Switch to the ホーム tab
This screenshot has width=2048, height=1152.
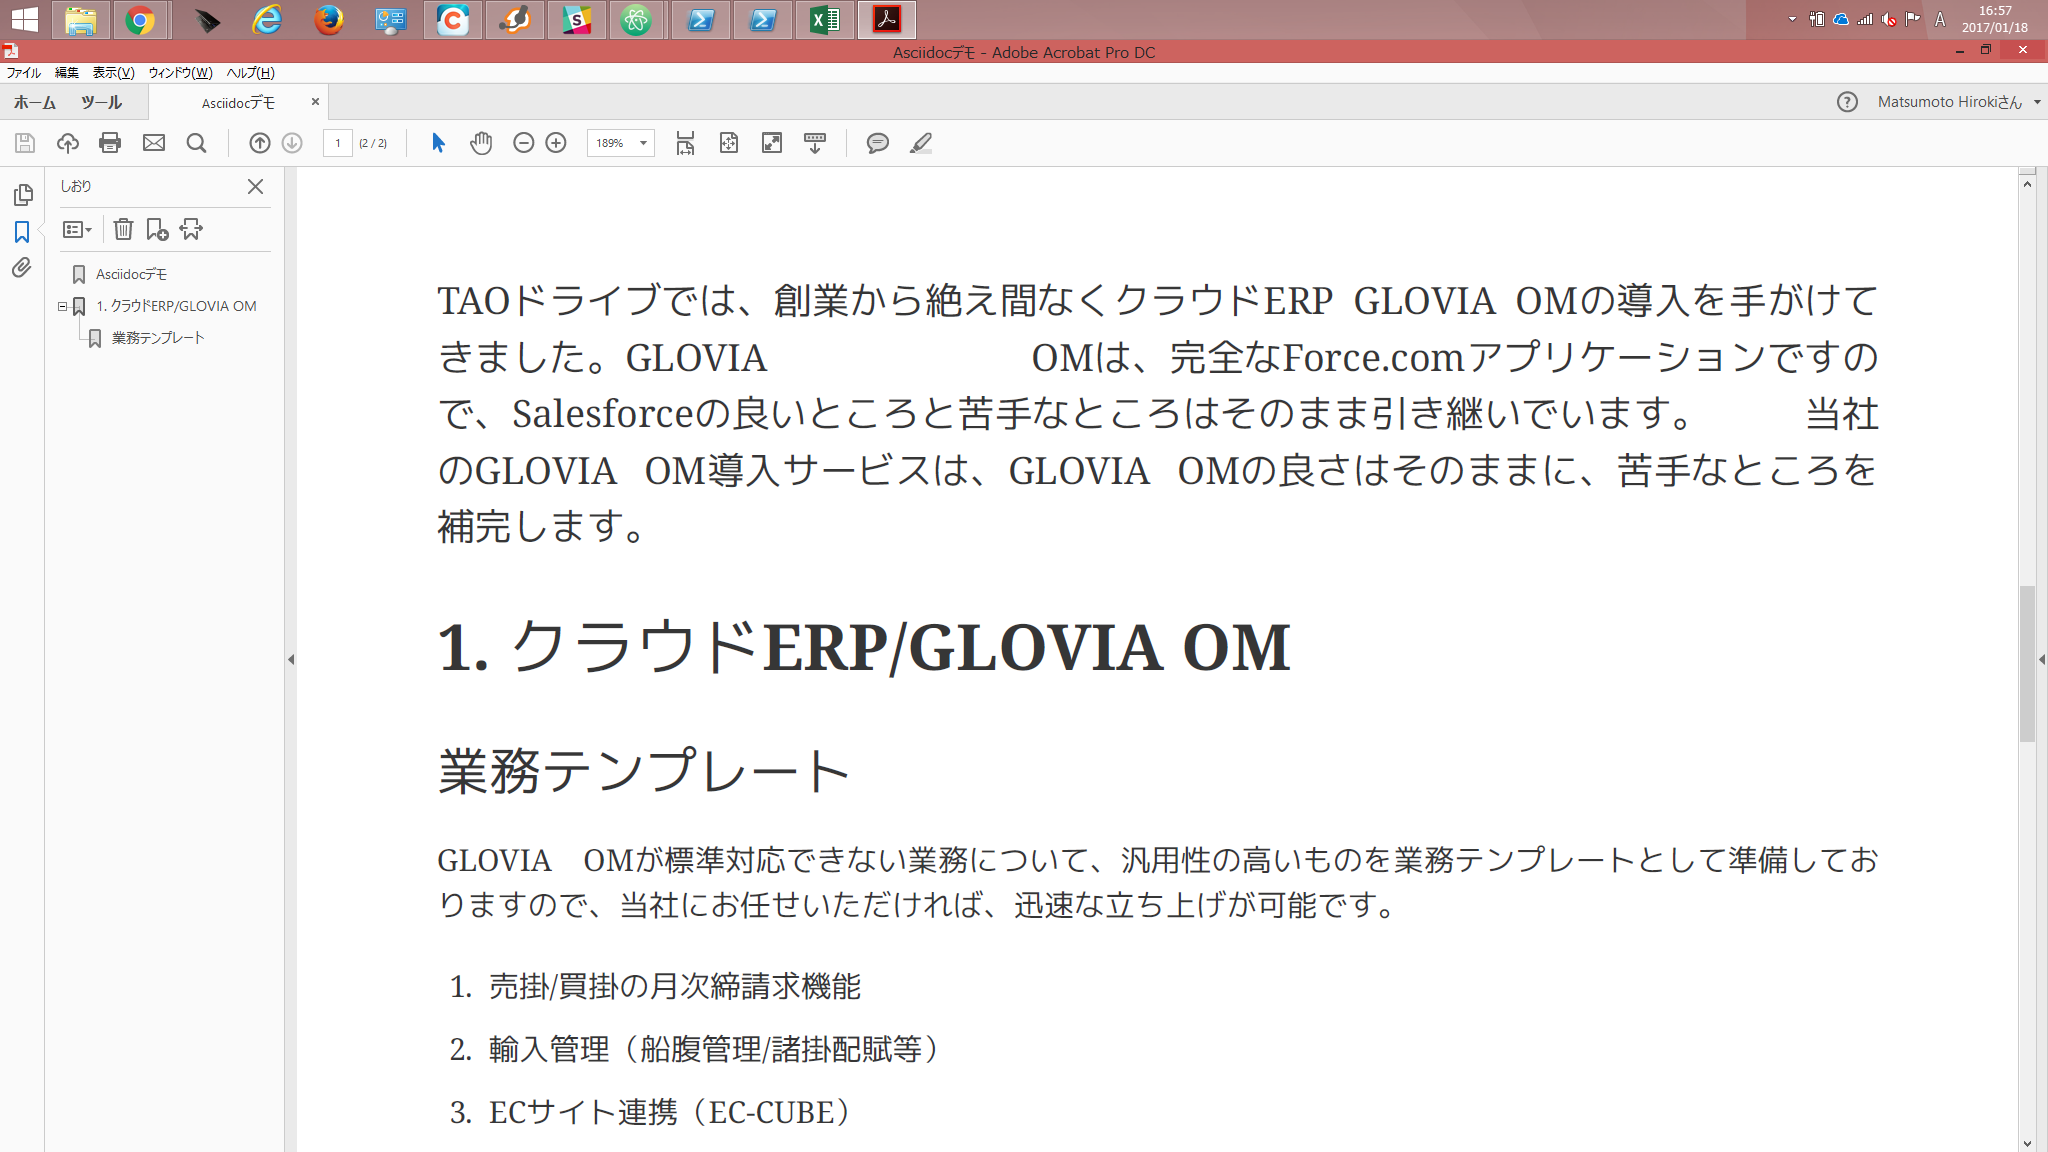[x=33, y=101]
